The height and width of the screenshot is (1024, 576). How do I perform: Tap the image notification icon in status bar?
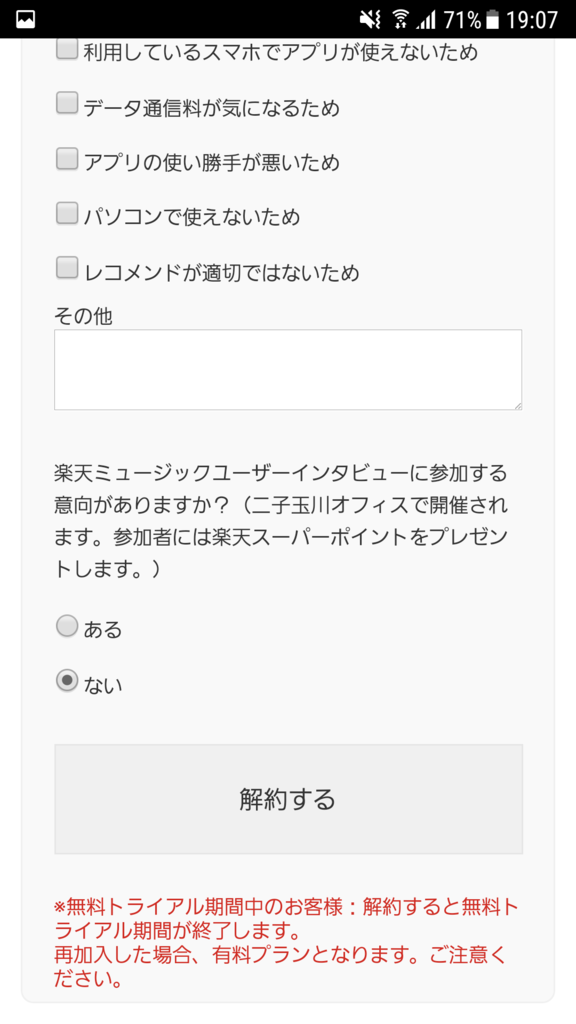pos(25,20)
